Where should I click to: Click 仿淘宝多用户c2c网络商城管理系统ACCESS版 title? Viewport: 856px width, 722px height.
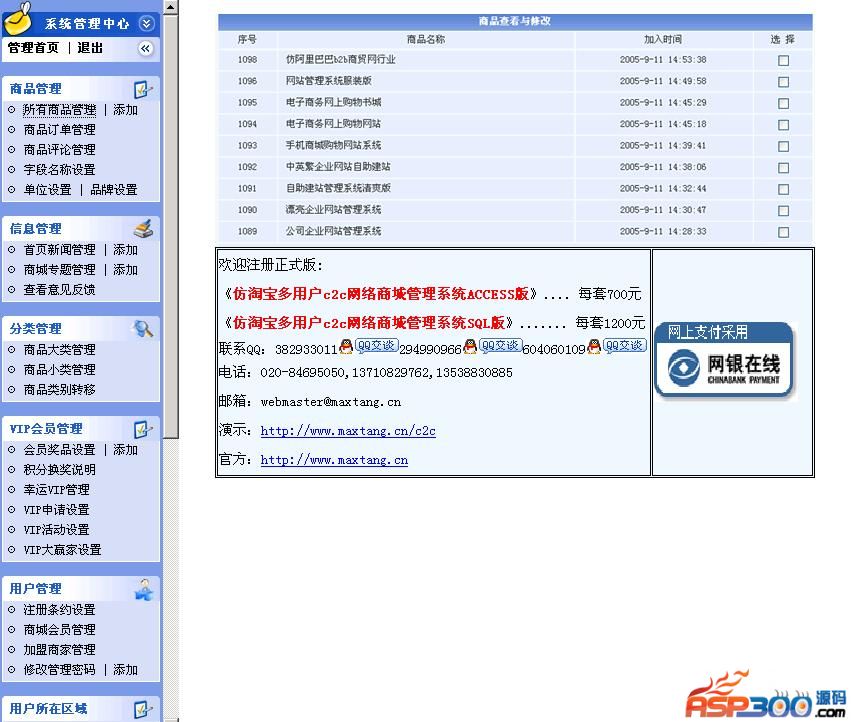click(381, 294)
